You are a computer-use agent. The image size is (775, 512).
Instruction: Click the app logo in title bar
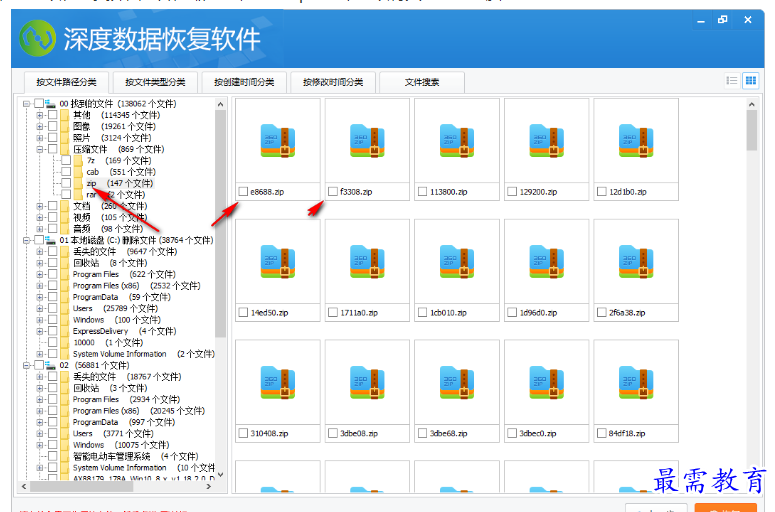tap(38, 38)
